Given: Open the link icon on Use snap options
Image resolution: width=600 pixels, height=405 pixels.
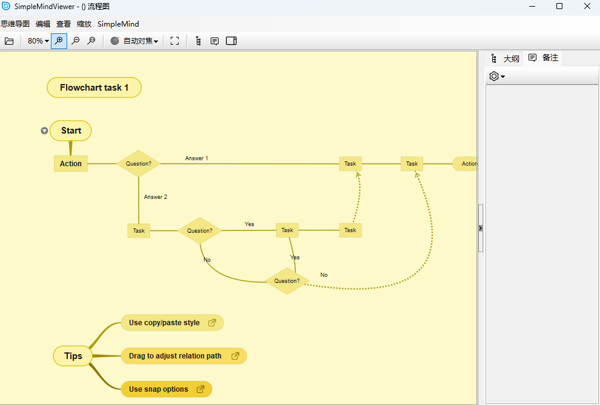Looking at the screenshot, I should pyautogui.click(x=200, y=389).
